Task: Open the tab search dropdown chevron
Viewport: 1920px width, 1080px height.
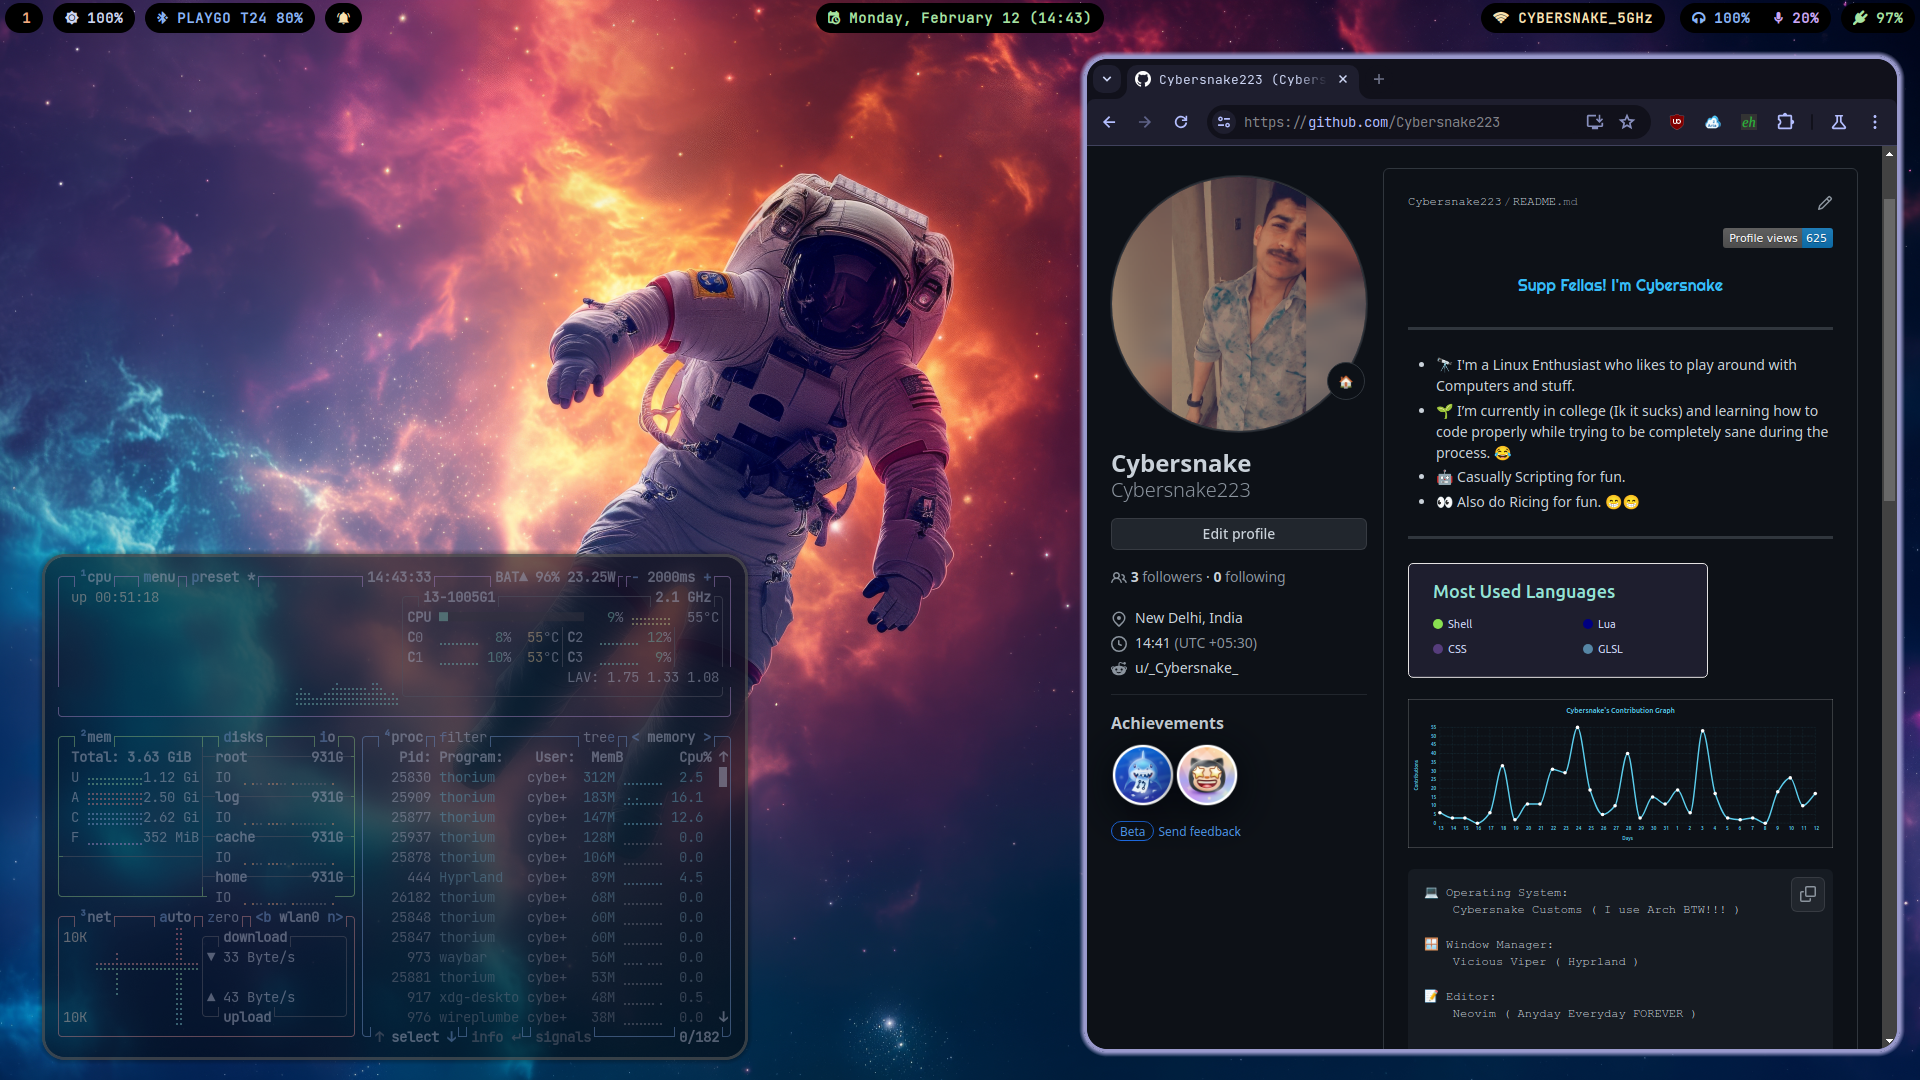Action: coord(1107,79)
